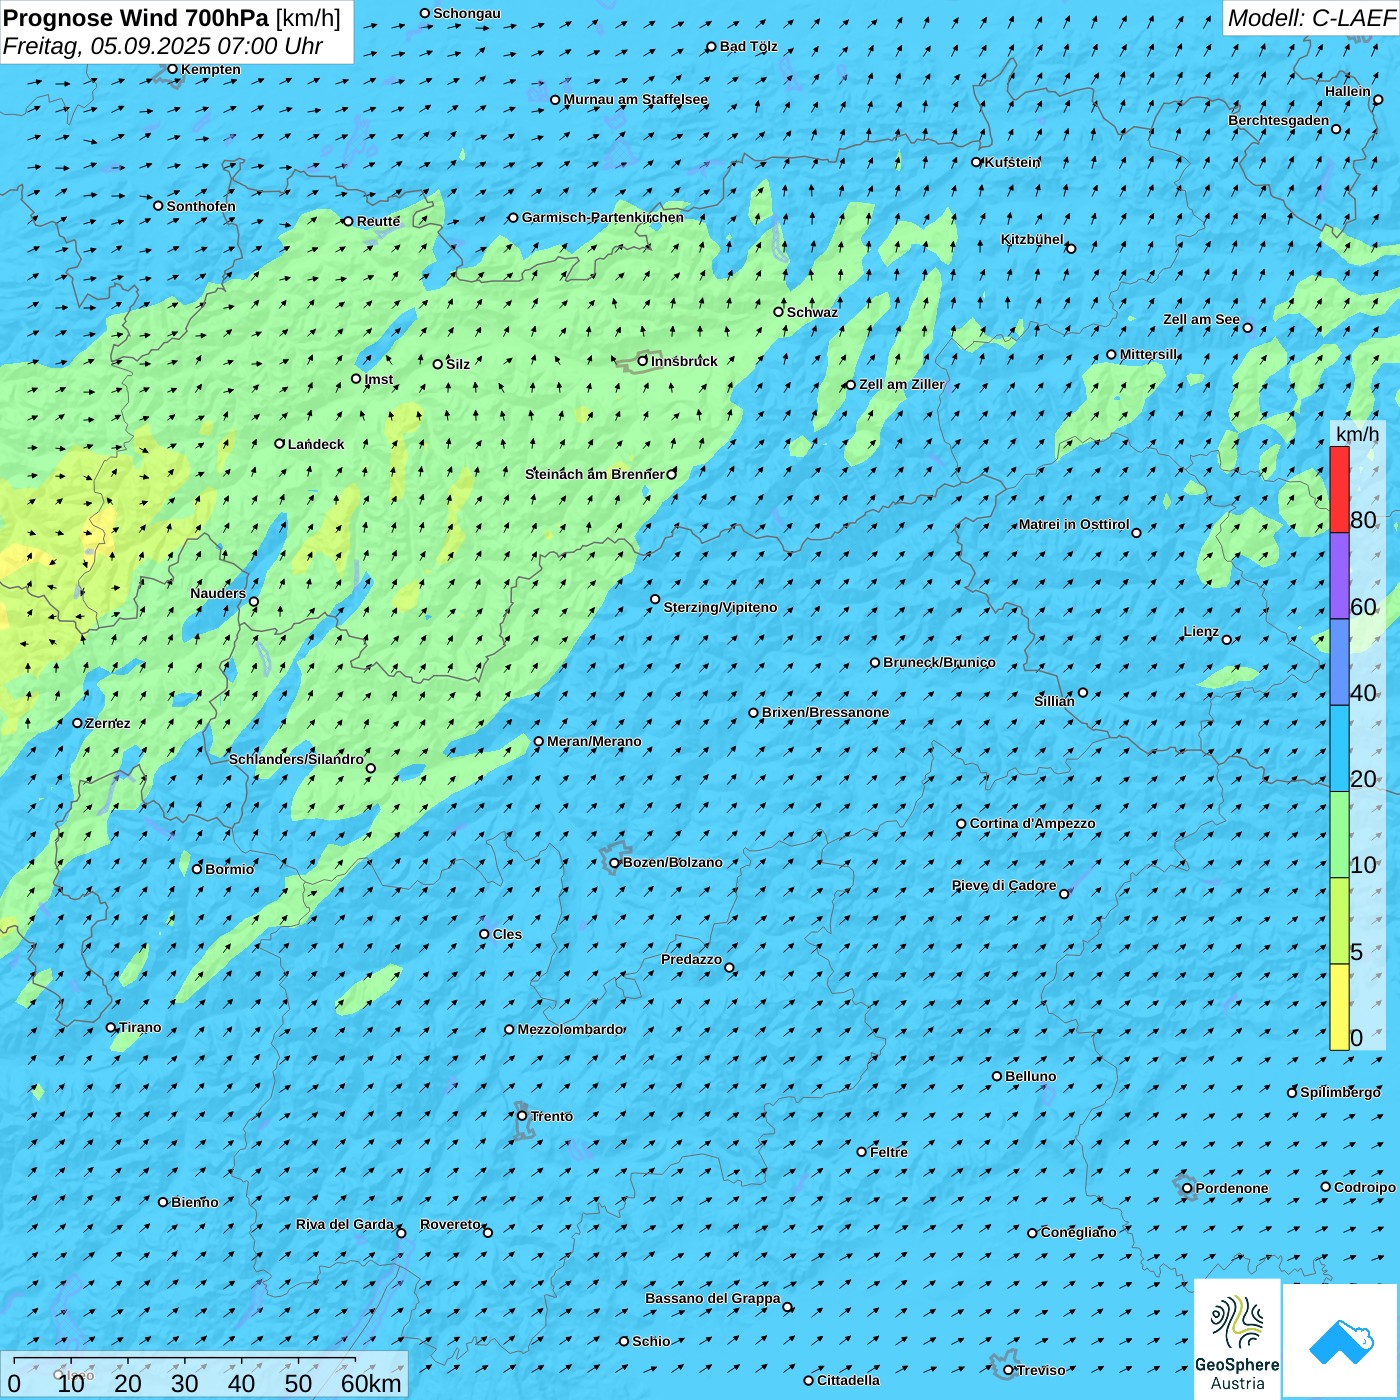Select the Kempten city label
The height and width of the screenshot is (1400, 1400).
point(211,69)
